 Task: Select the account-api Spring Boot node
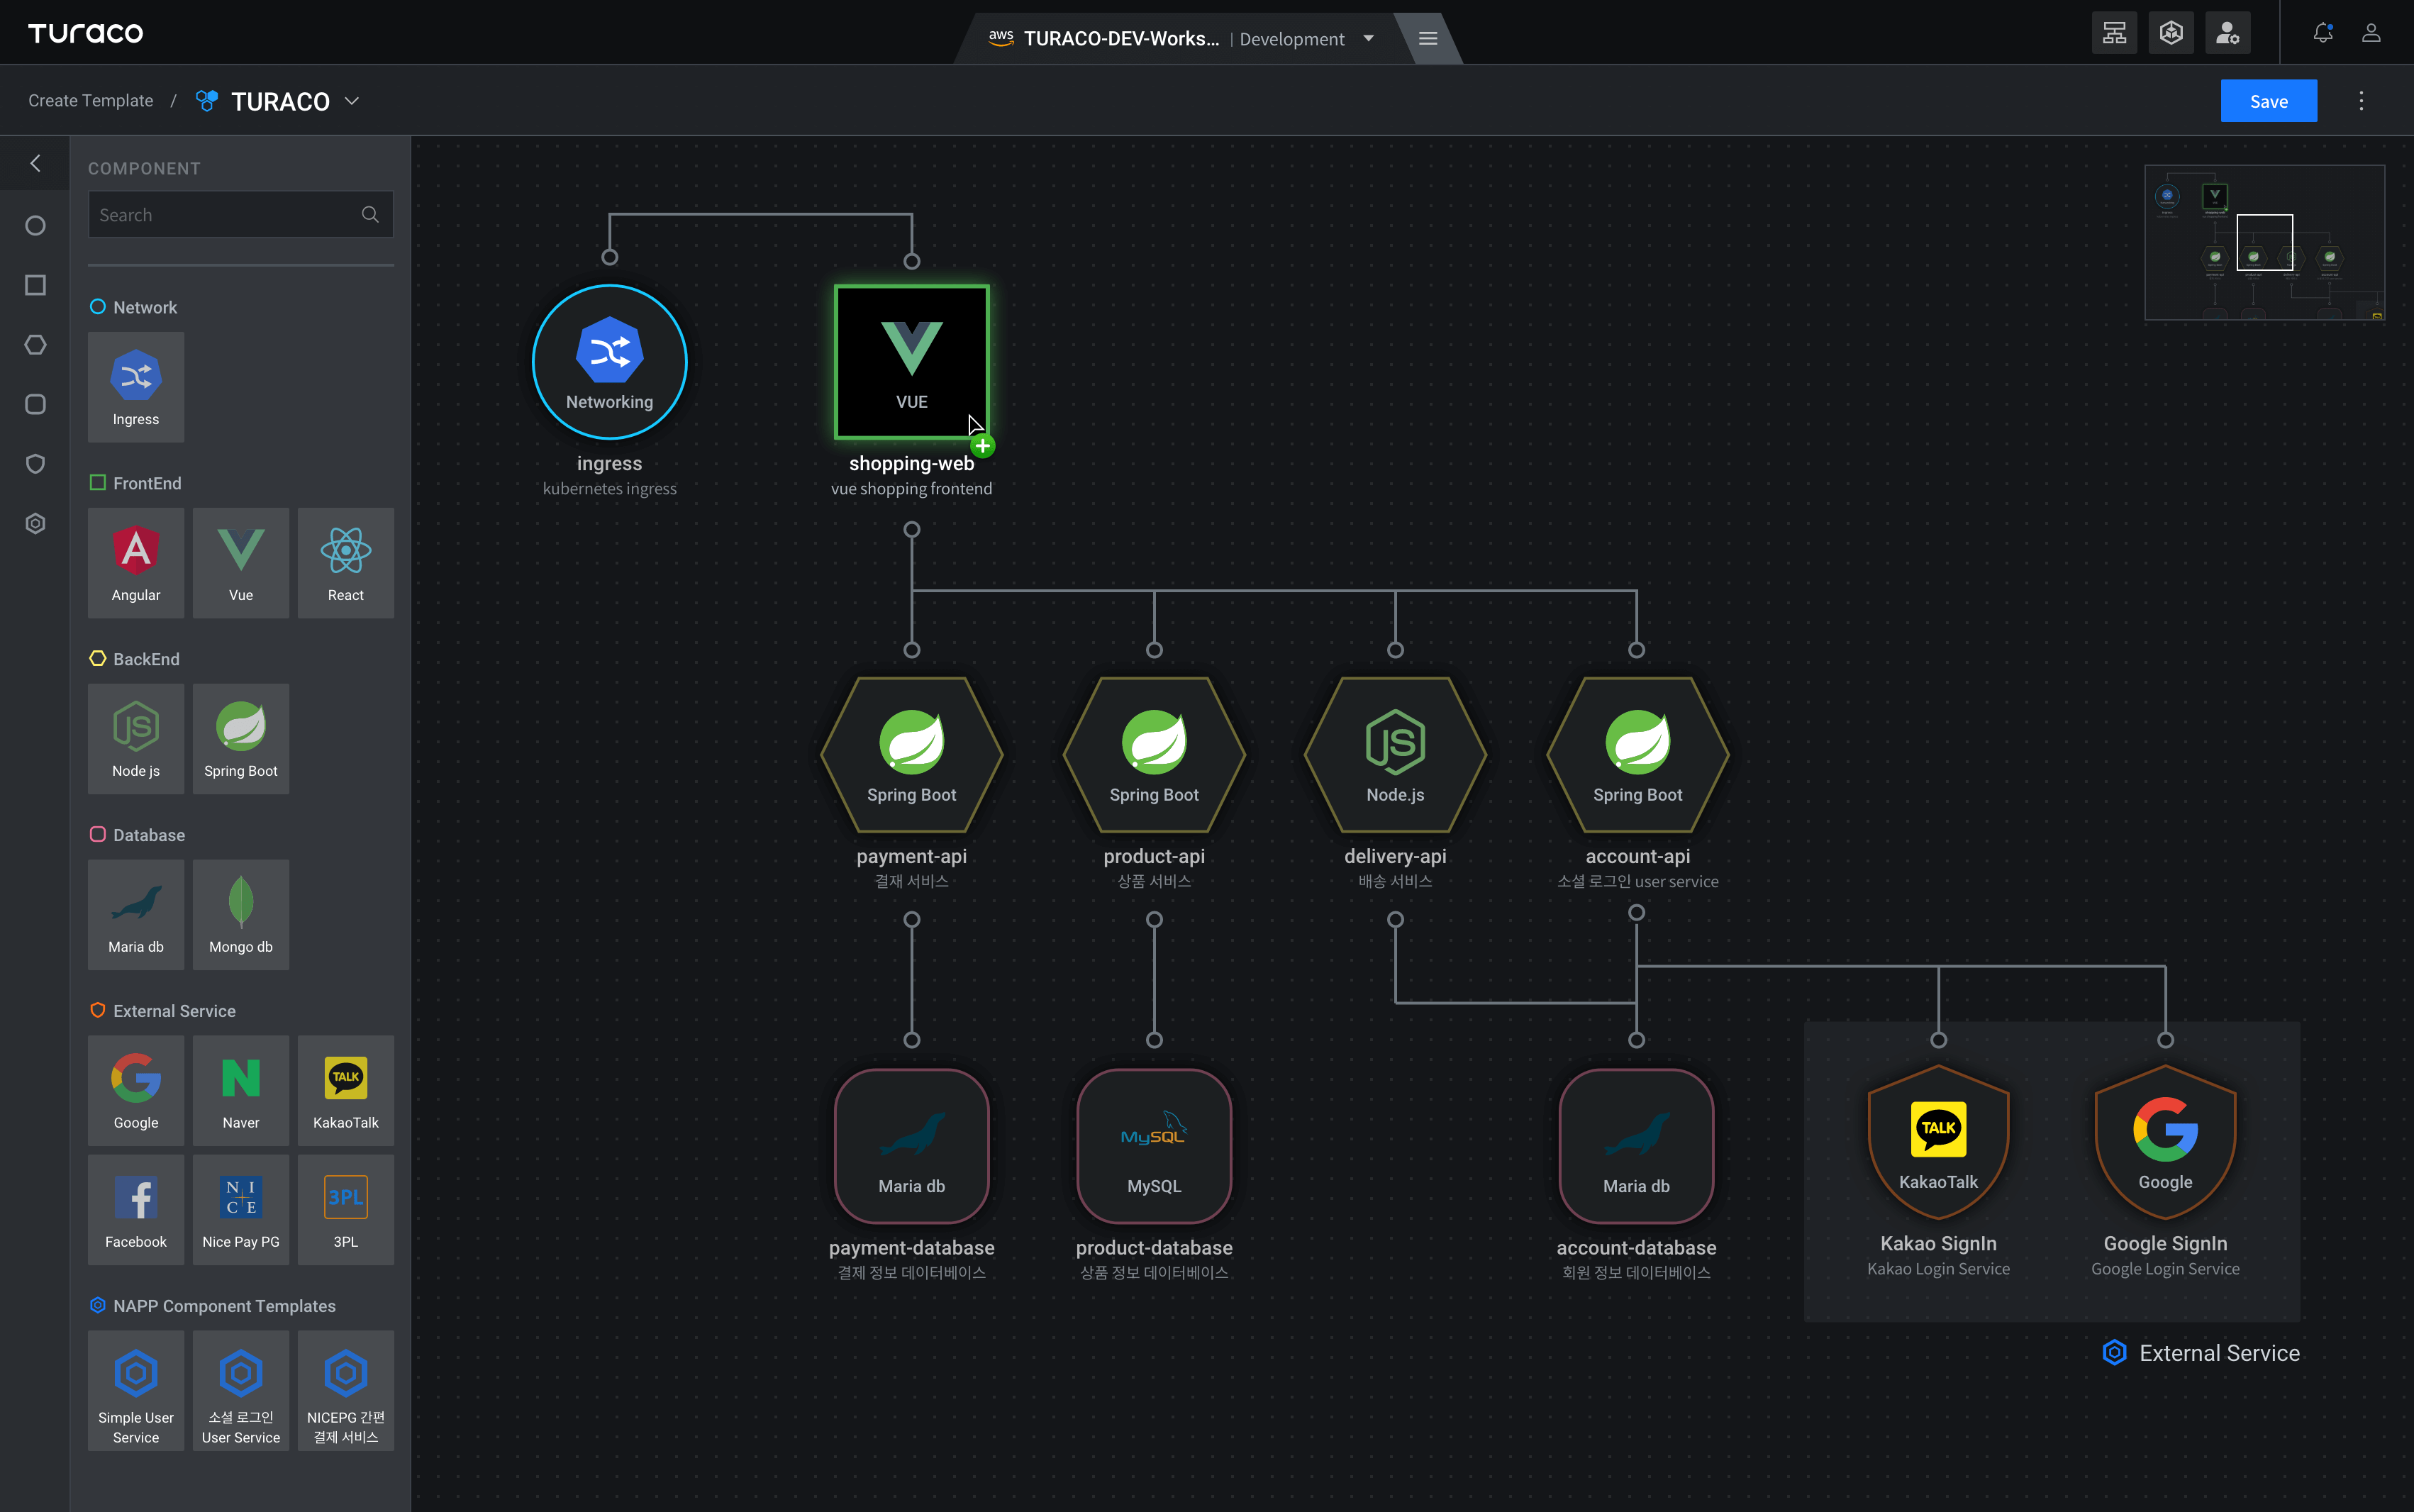coord(1637,755)
